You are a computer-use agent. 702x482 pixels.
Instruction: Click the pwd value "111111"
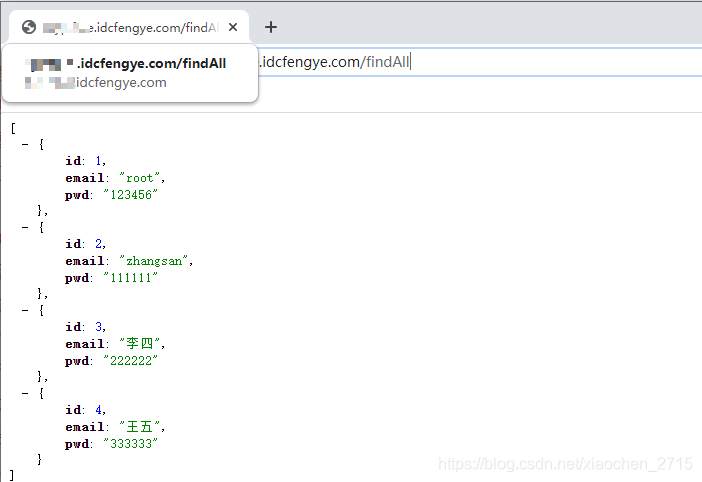[130, 278]
